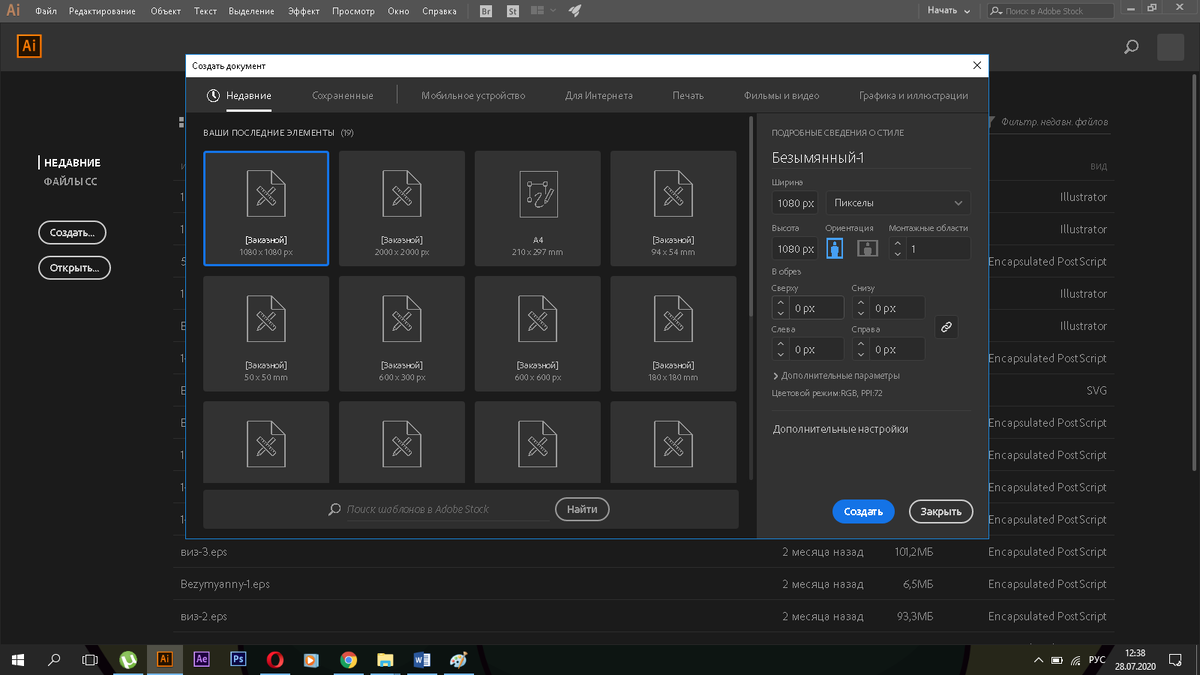Switch to Мобильное устройство tab
The image size is (1200, 675).
(x=473, y=96)
